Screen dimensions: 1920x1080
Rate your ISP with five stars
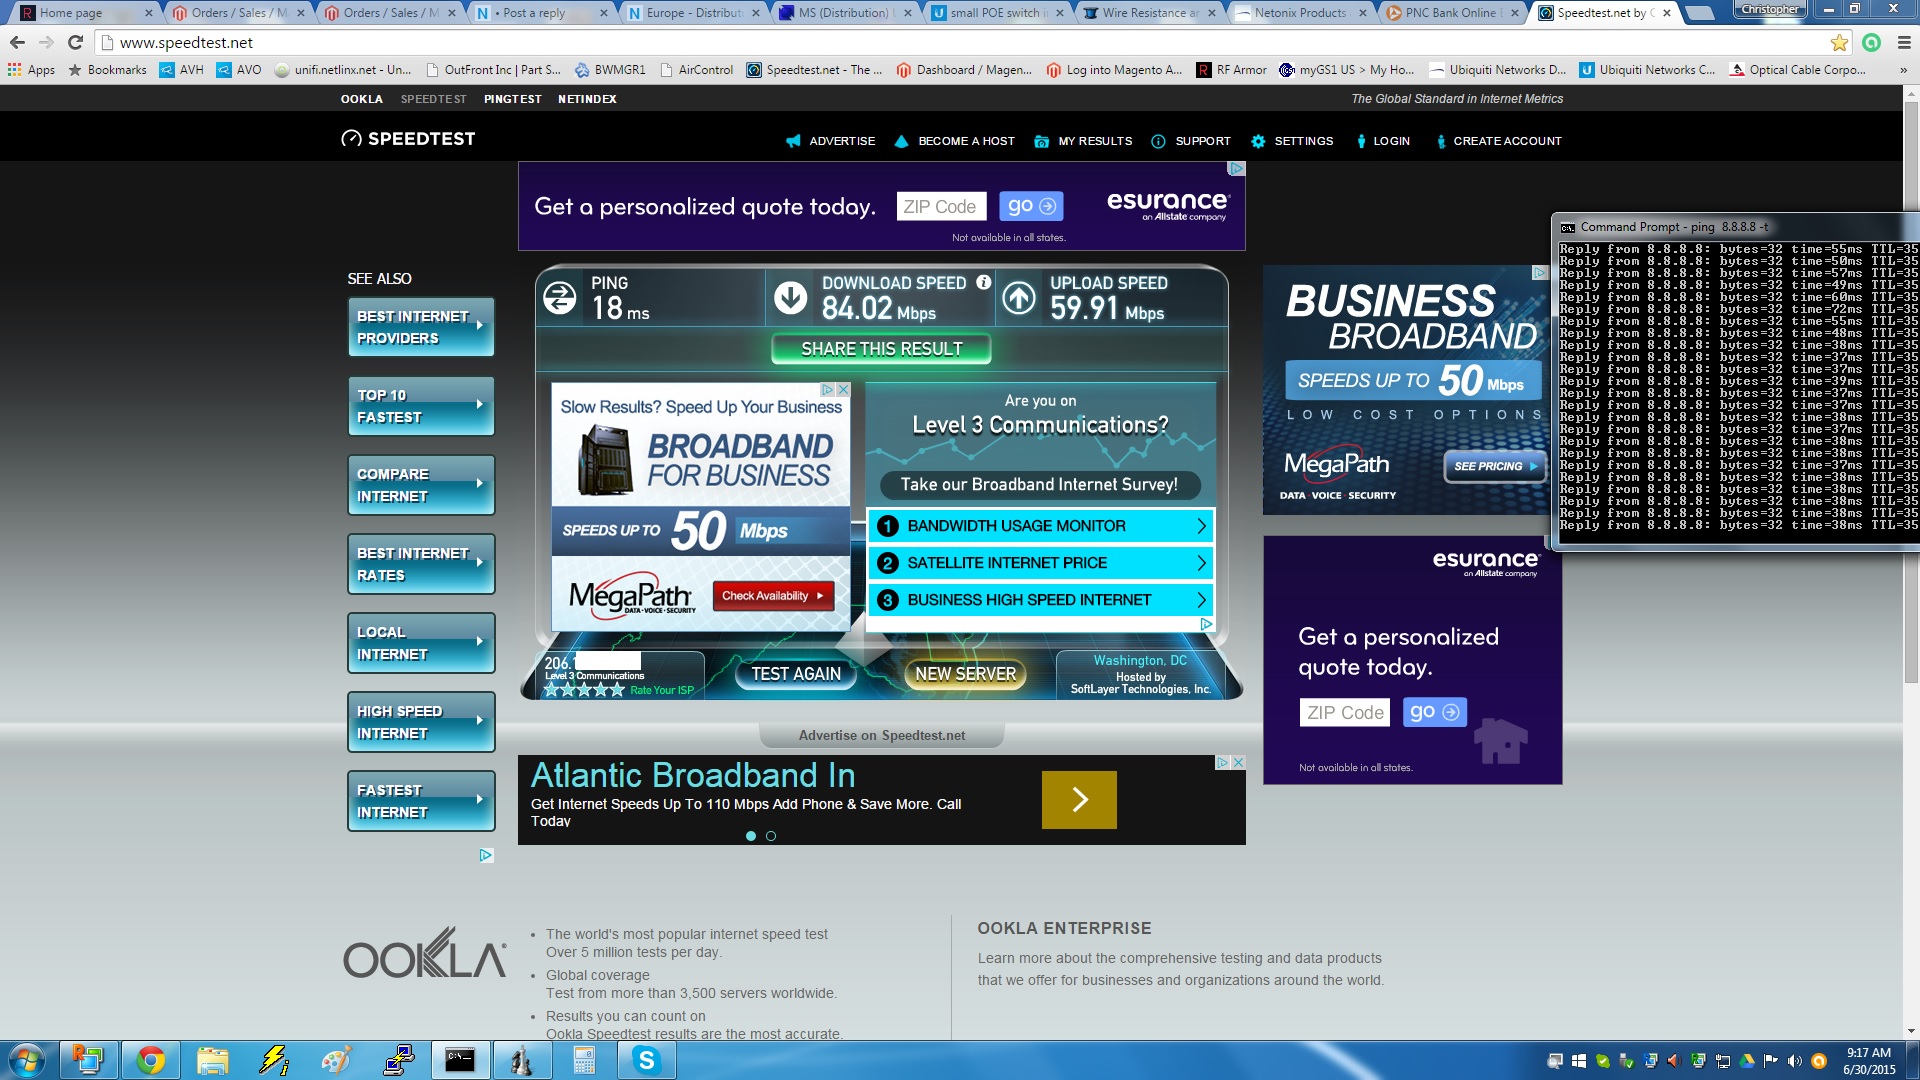617,690
